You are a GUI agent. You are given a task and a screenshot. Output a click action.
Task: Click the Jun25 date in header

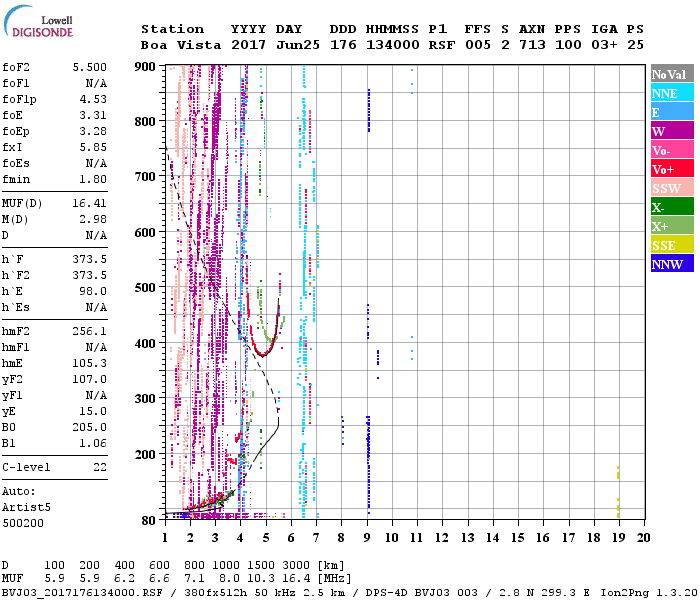(298, 45)
